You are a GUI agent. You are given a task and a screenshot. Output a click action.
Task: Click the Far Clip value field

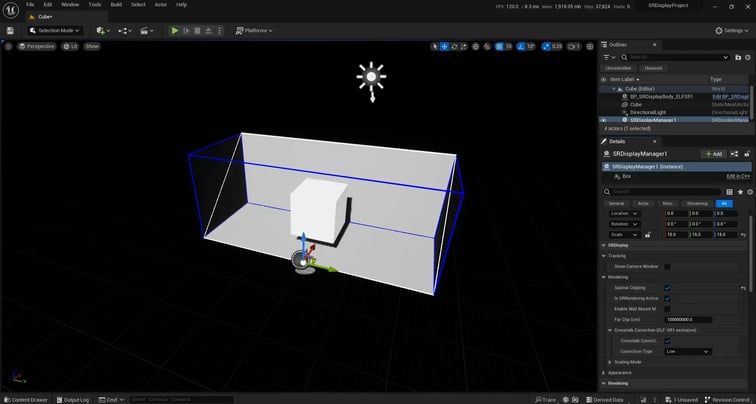(689, 319)
